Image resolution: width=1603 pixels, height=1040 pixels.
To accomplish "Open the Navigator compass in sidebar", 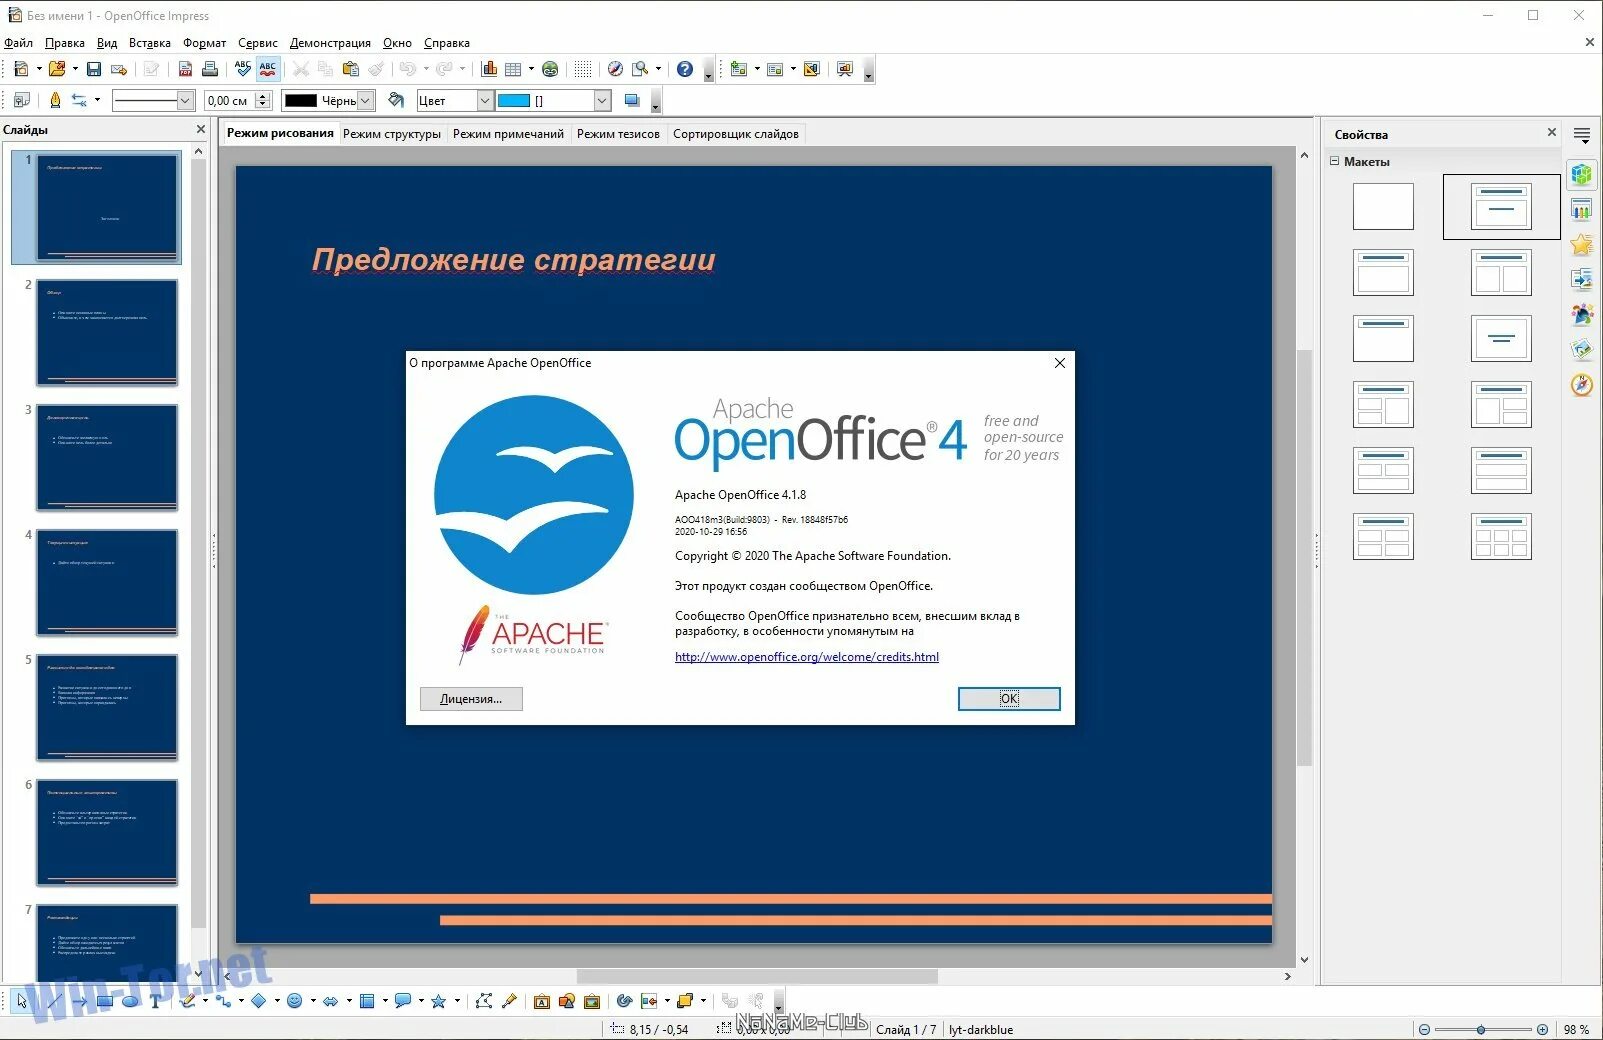I will (1581, 385).
